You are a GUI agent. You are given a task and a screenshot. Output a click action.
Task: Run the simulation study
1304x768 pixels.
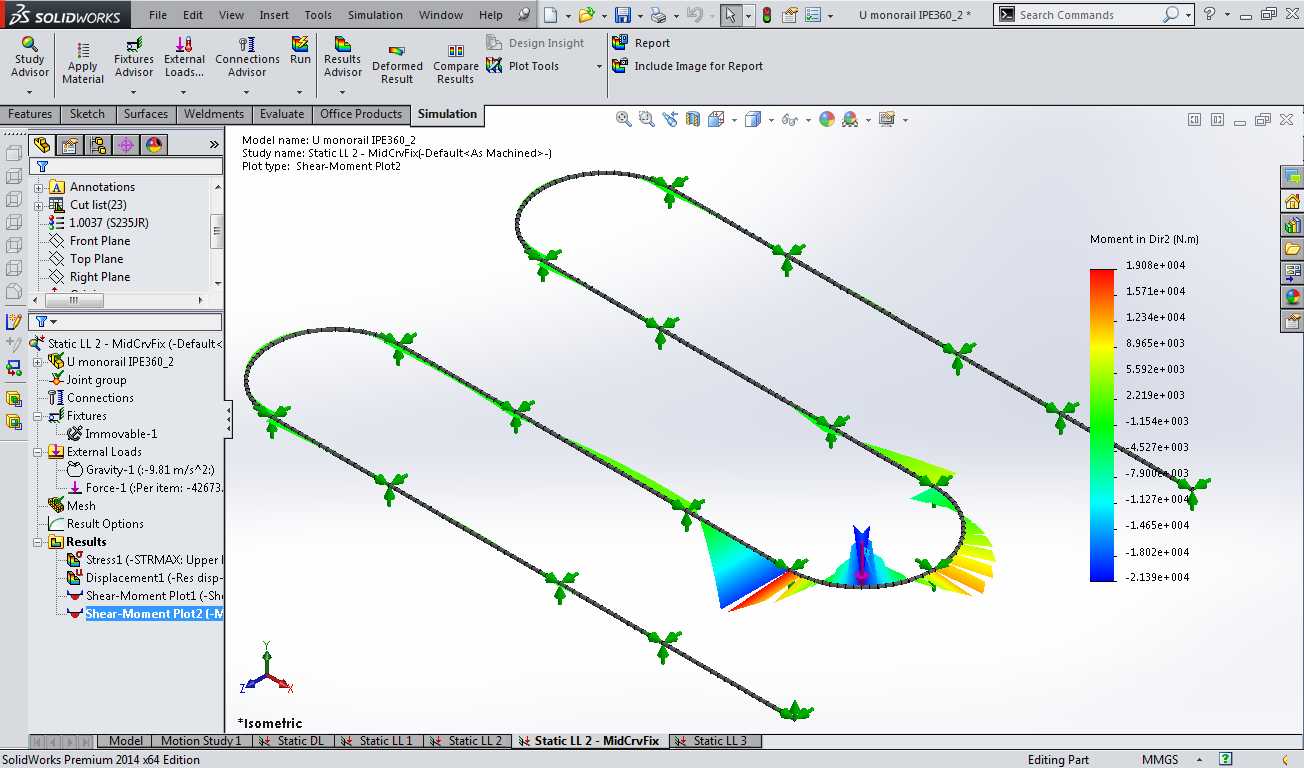300,51
